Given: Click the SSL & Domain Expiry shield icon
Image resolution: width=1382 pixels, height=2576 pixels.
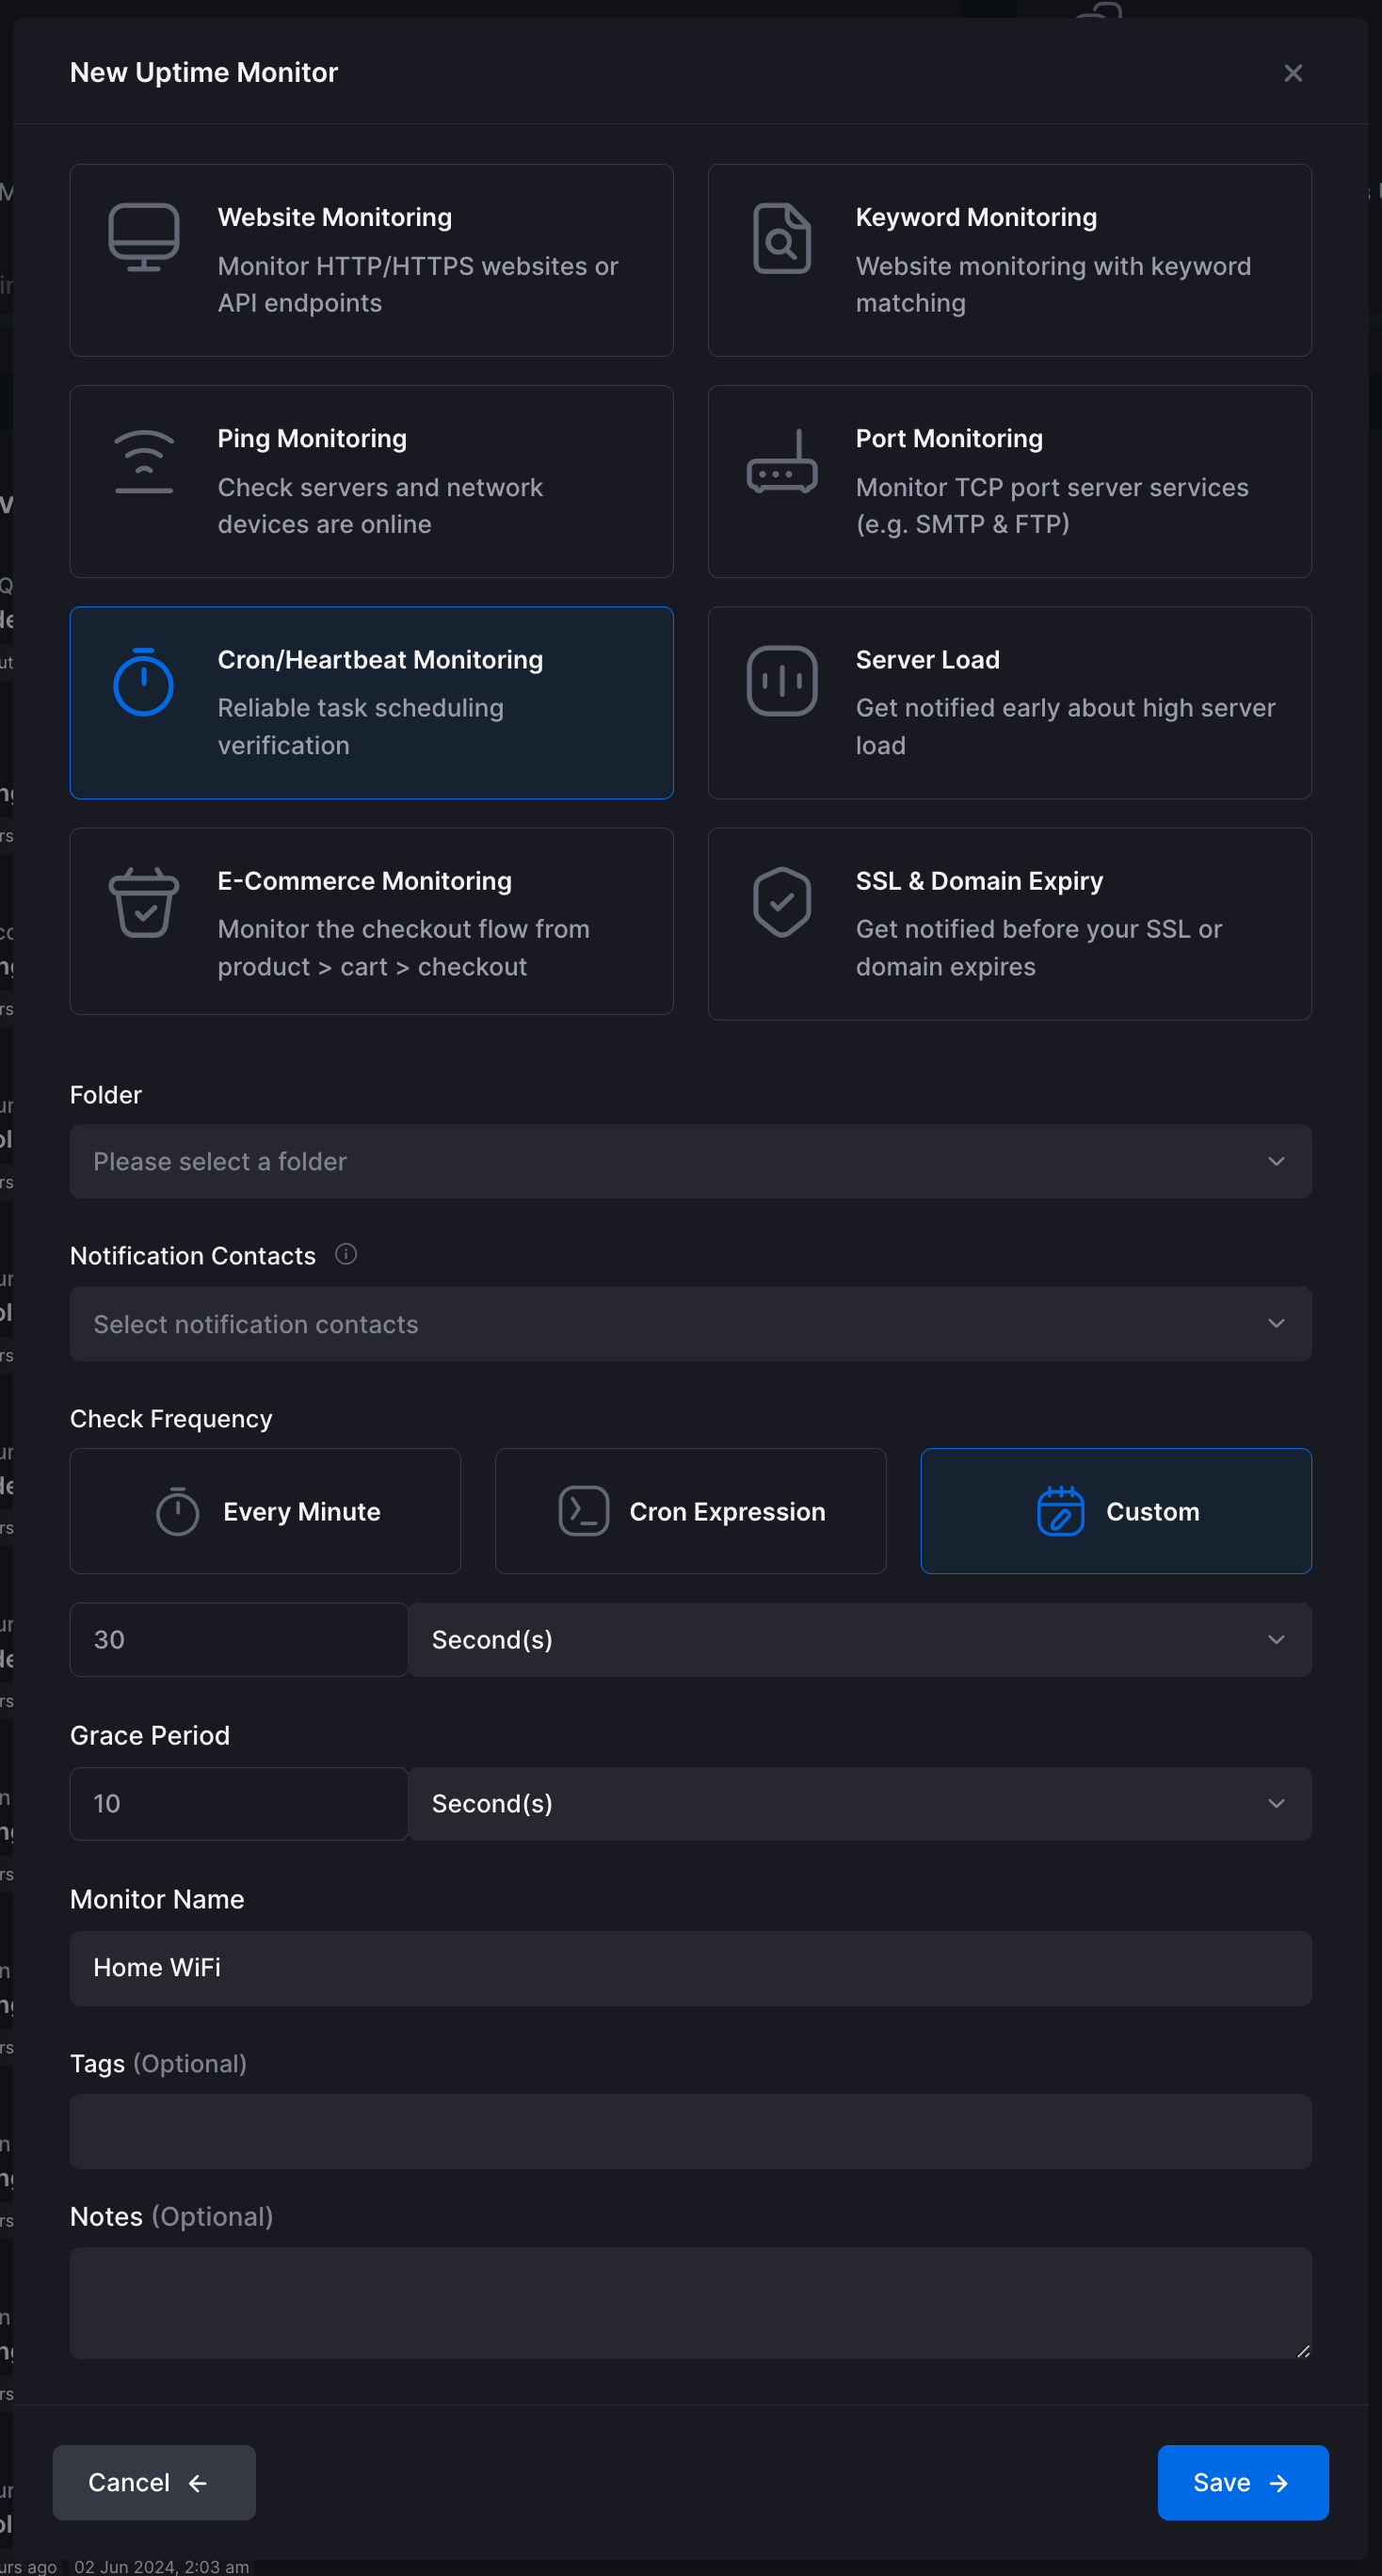Looking at the screenshot, I should pyautogui.click(x=782, y=902).
